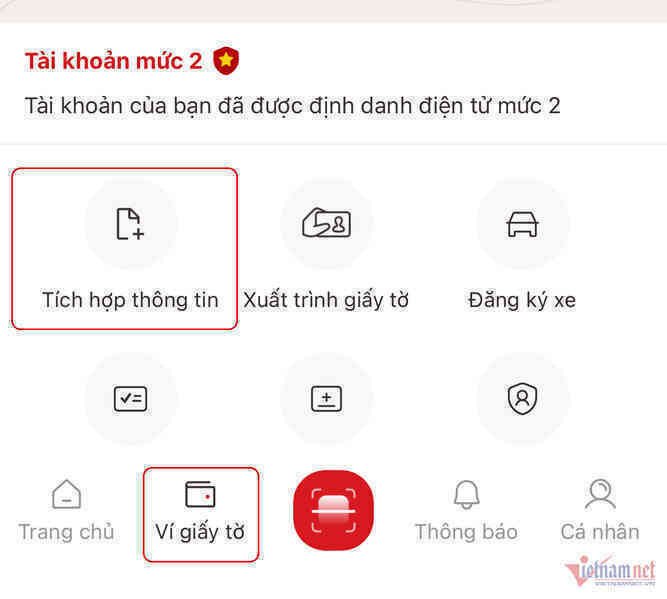
Task: Select the Đăng ký xe car icon
Action: click(522, 224)
